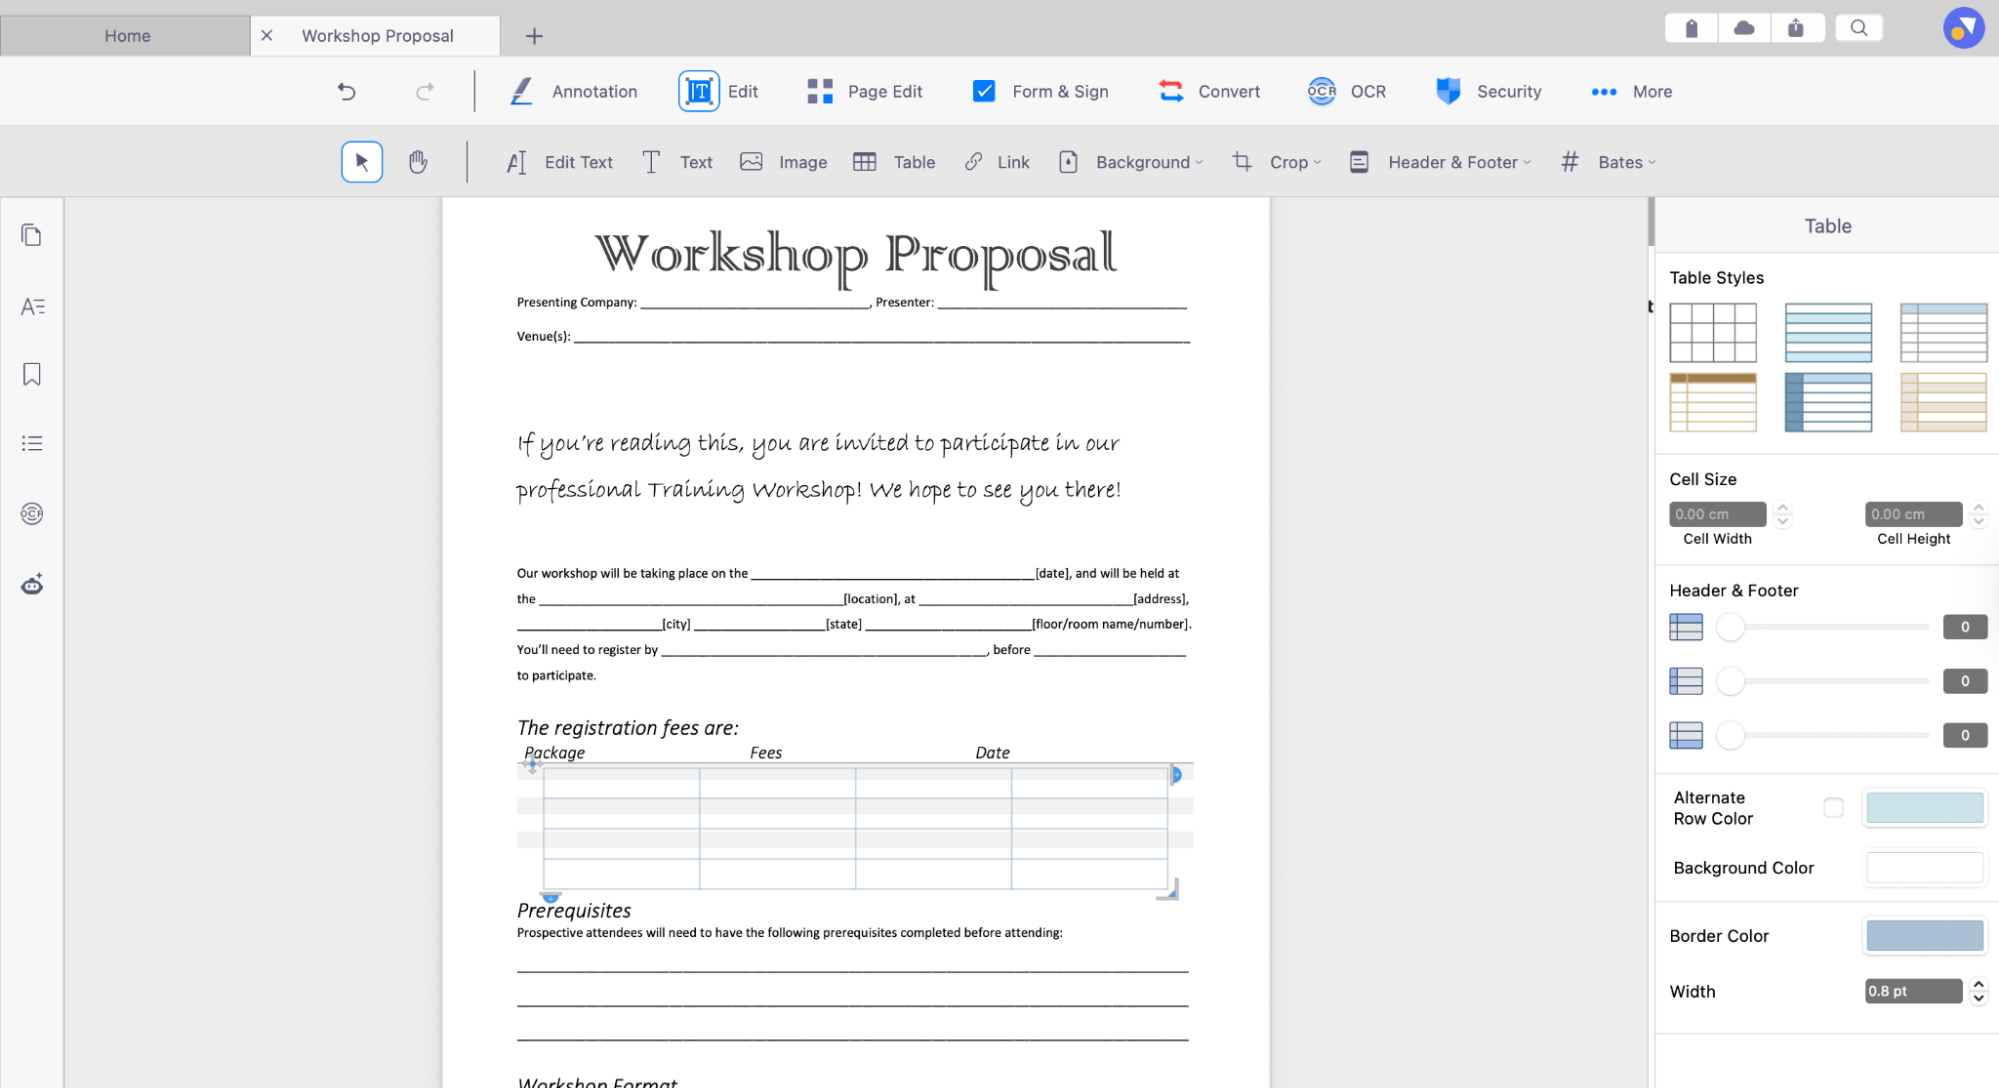Open the More options menu
The height and width of the screenshot is (1089, 1999).
click(1631, 91)
